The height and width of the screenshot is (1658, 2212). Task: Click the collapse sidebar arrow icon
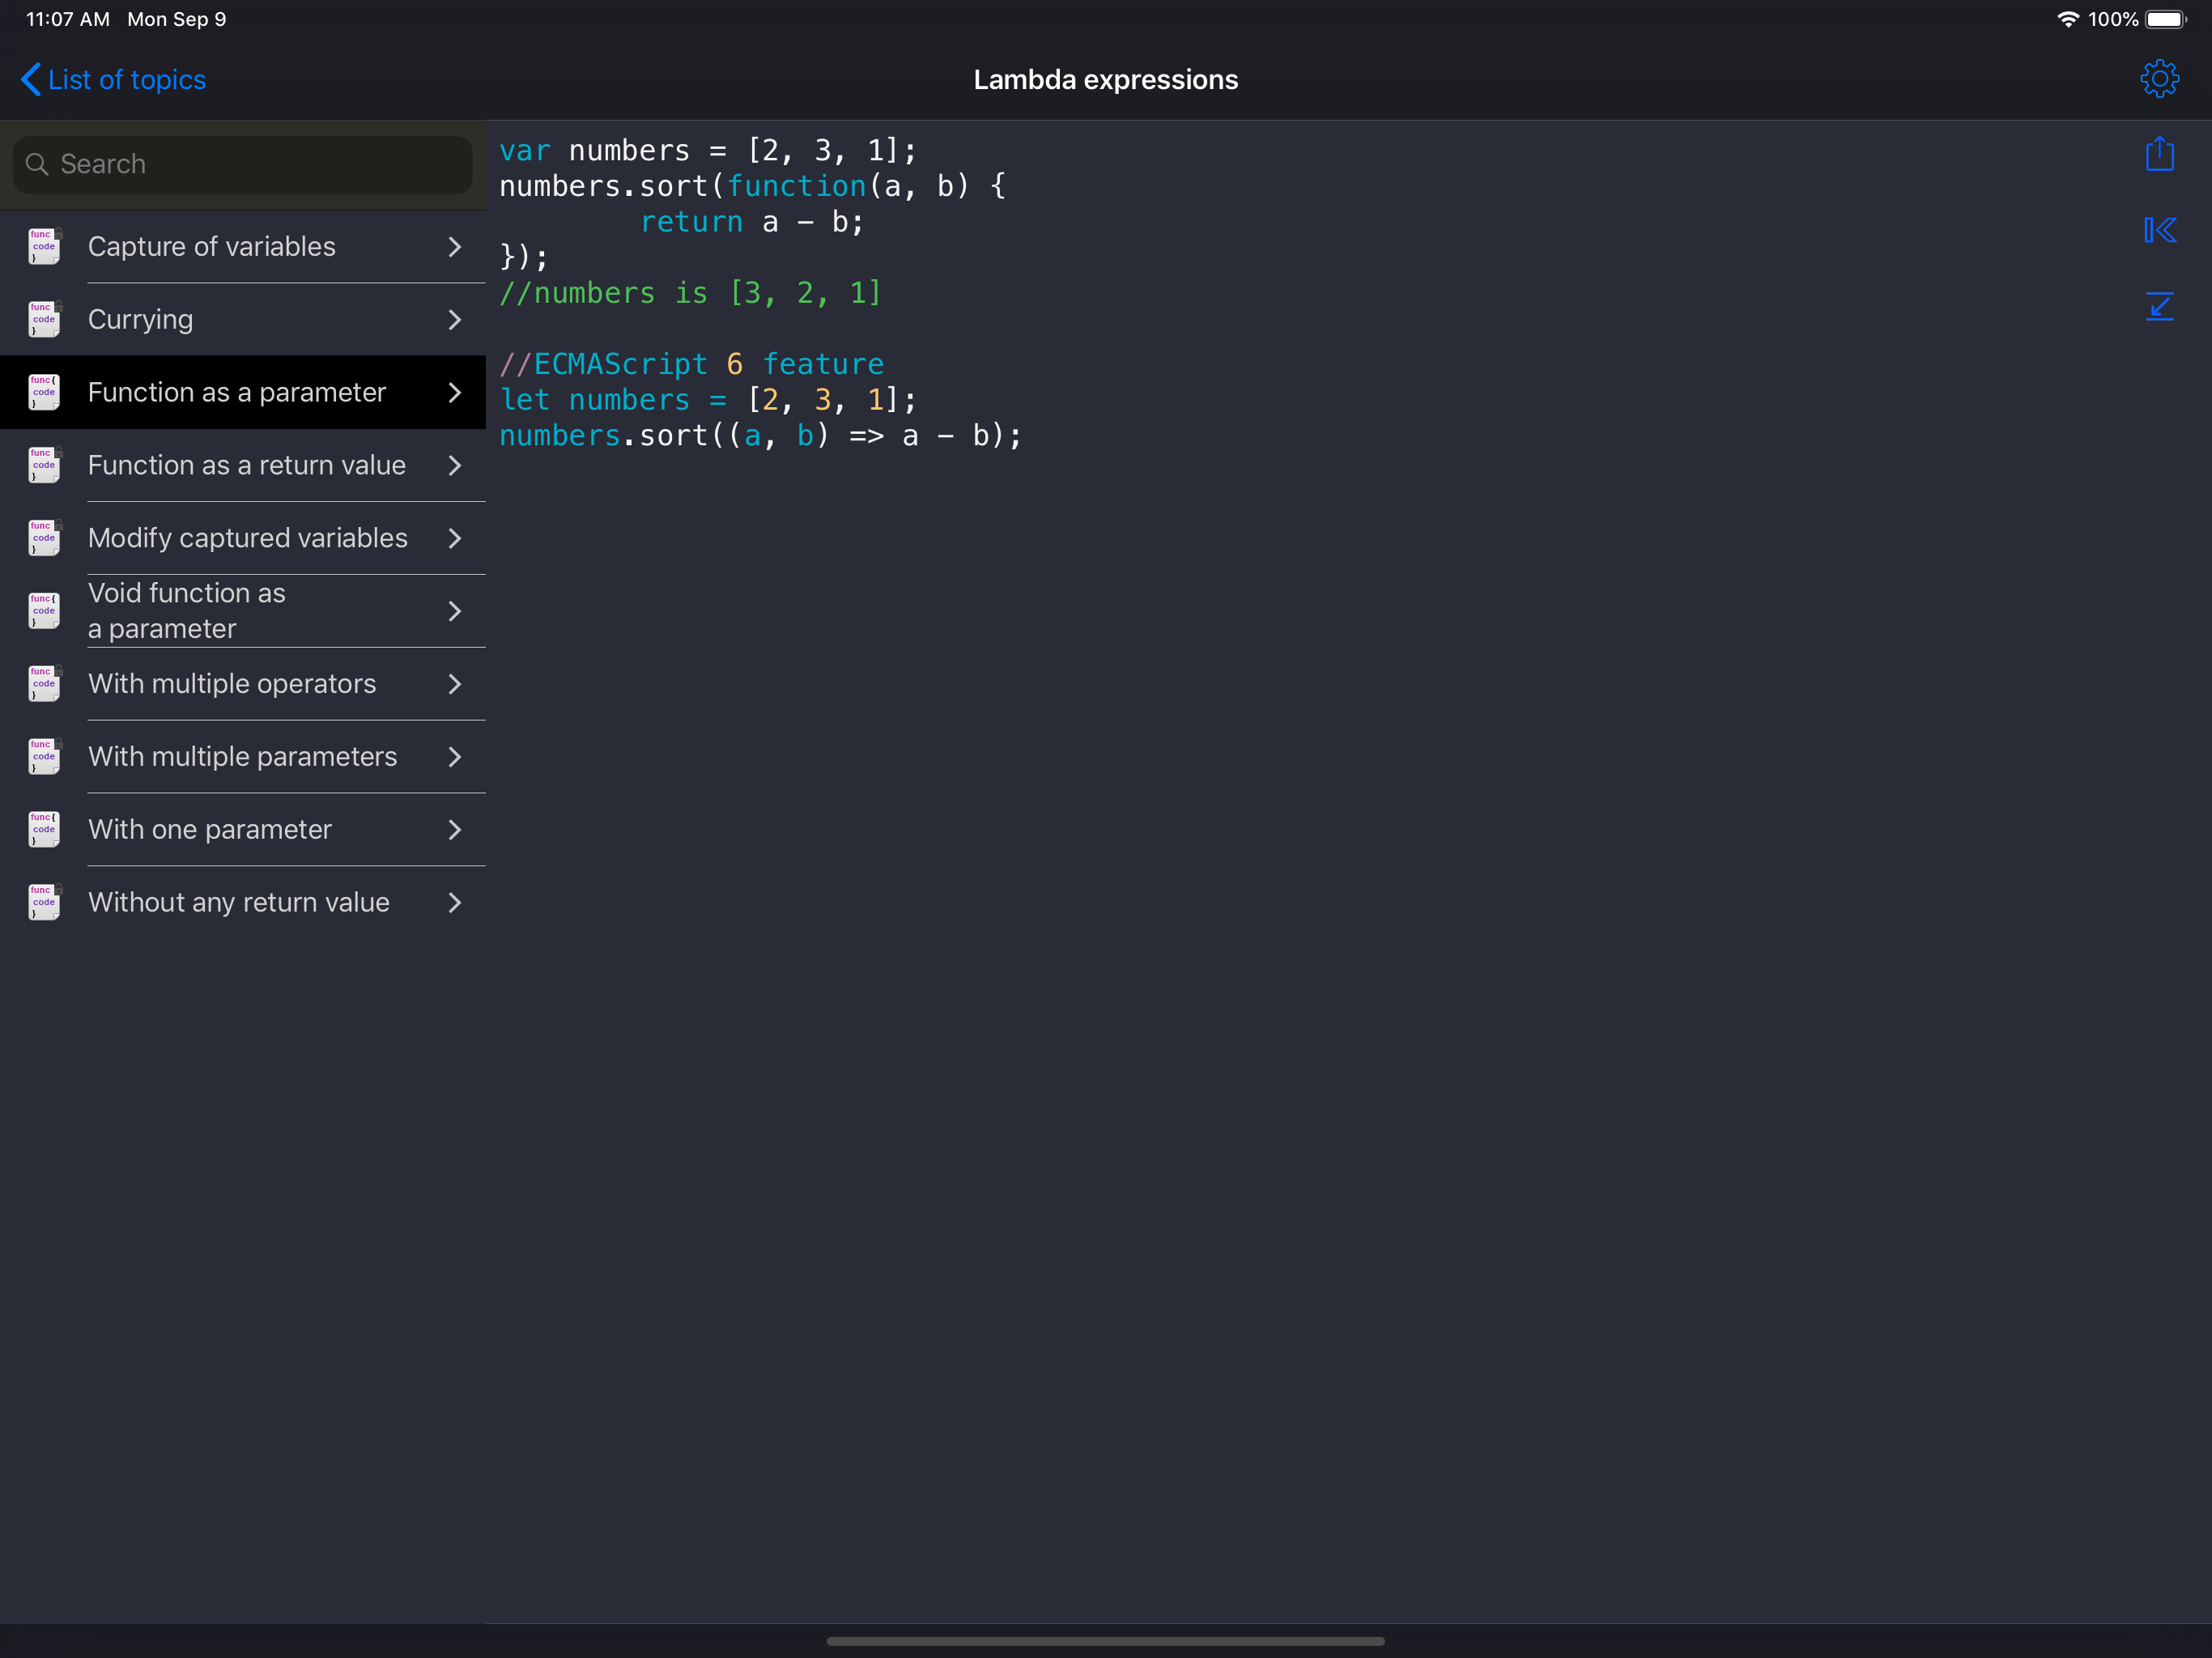pyautogui.click(x=2159, y=231)
